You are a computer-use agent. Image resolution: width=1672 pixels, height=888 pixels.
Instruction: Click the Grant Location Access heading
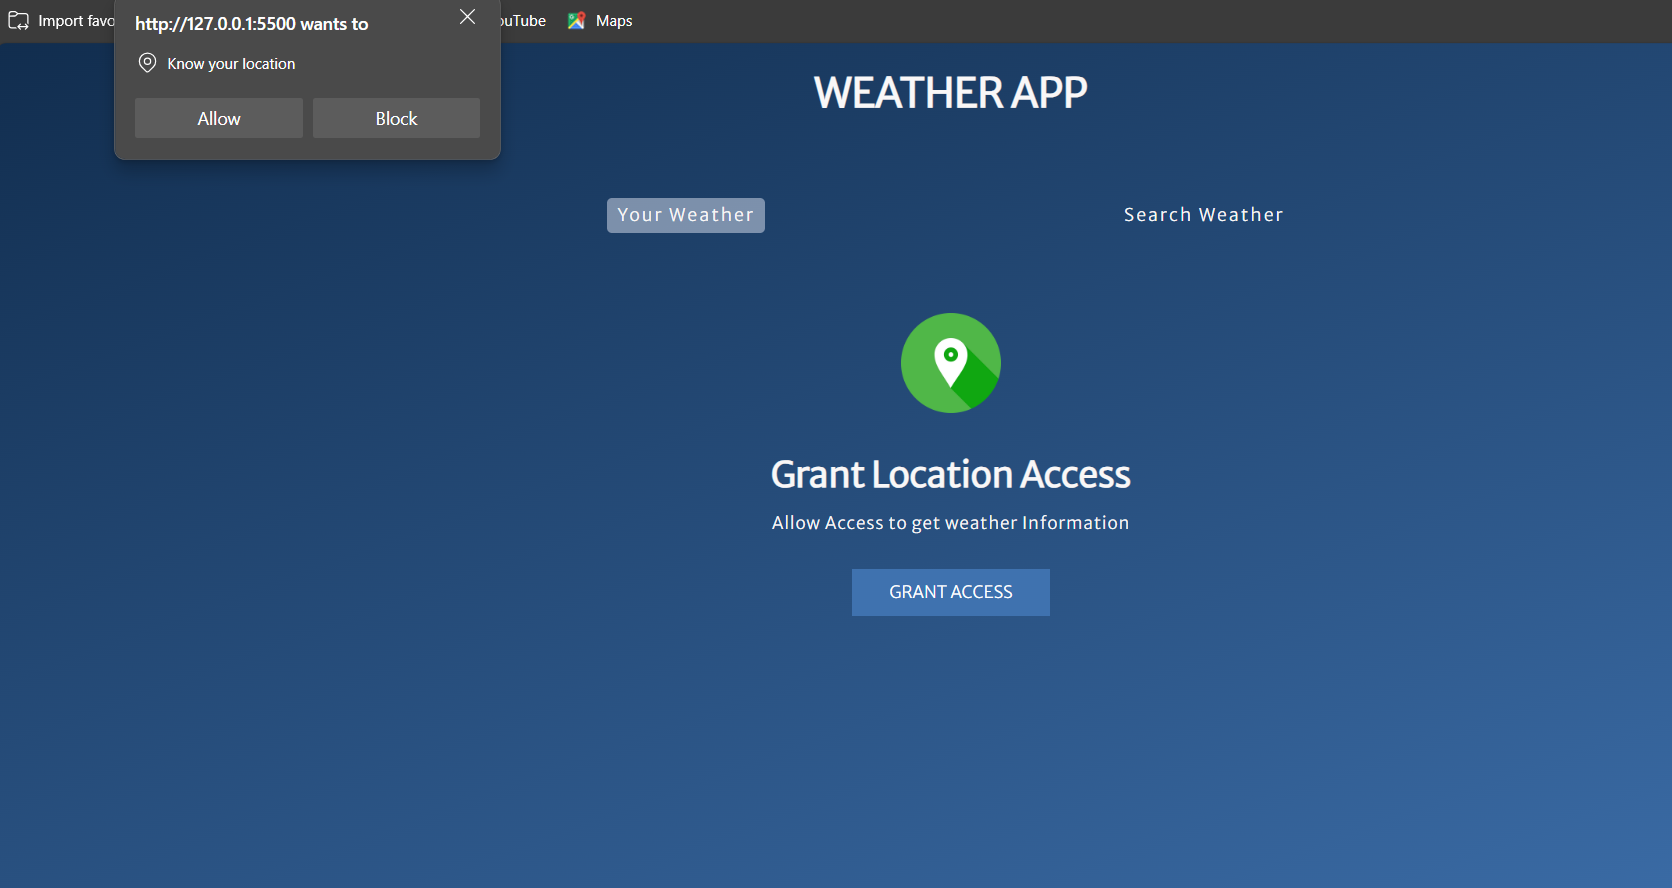950,475
